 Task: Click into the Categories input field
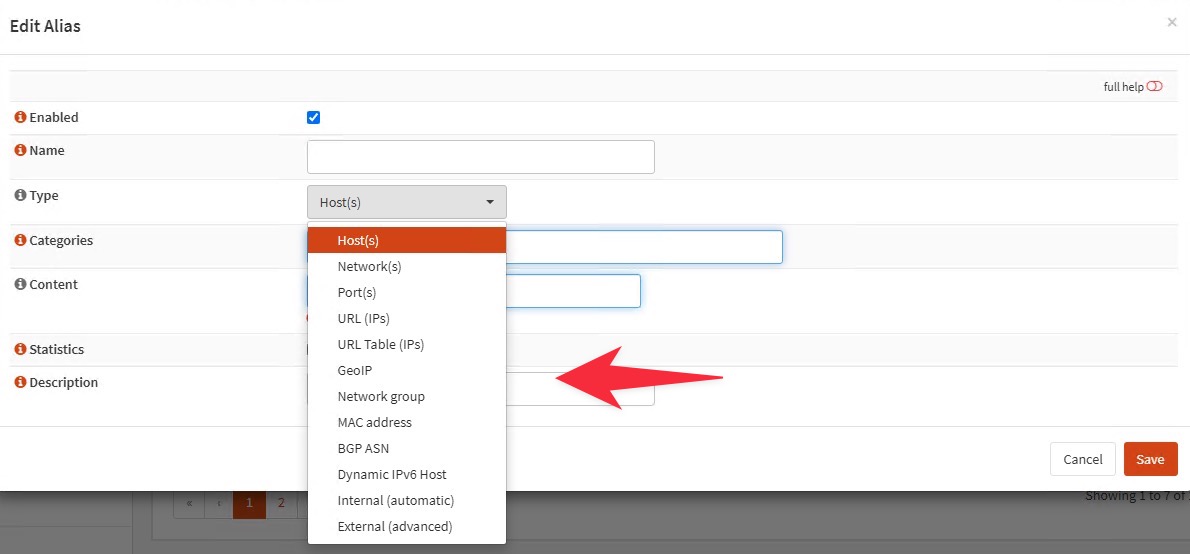tap(644, 247)
